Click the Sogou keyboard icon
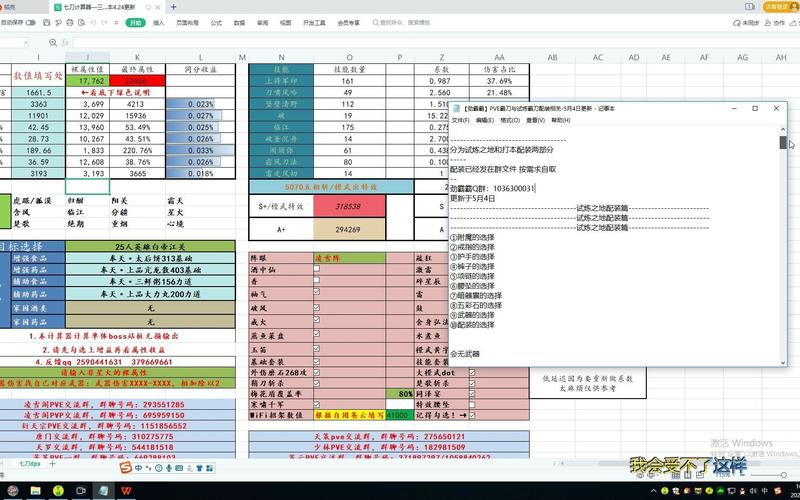800x500 pixels. pos(179,468)
